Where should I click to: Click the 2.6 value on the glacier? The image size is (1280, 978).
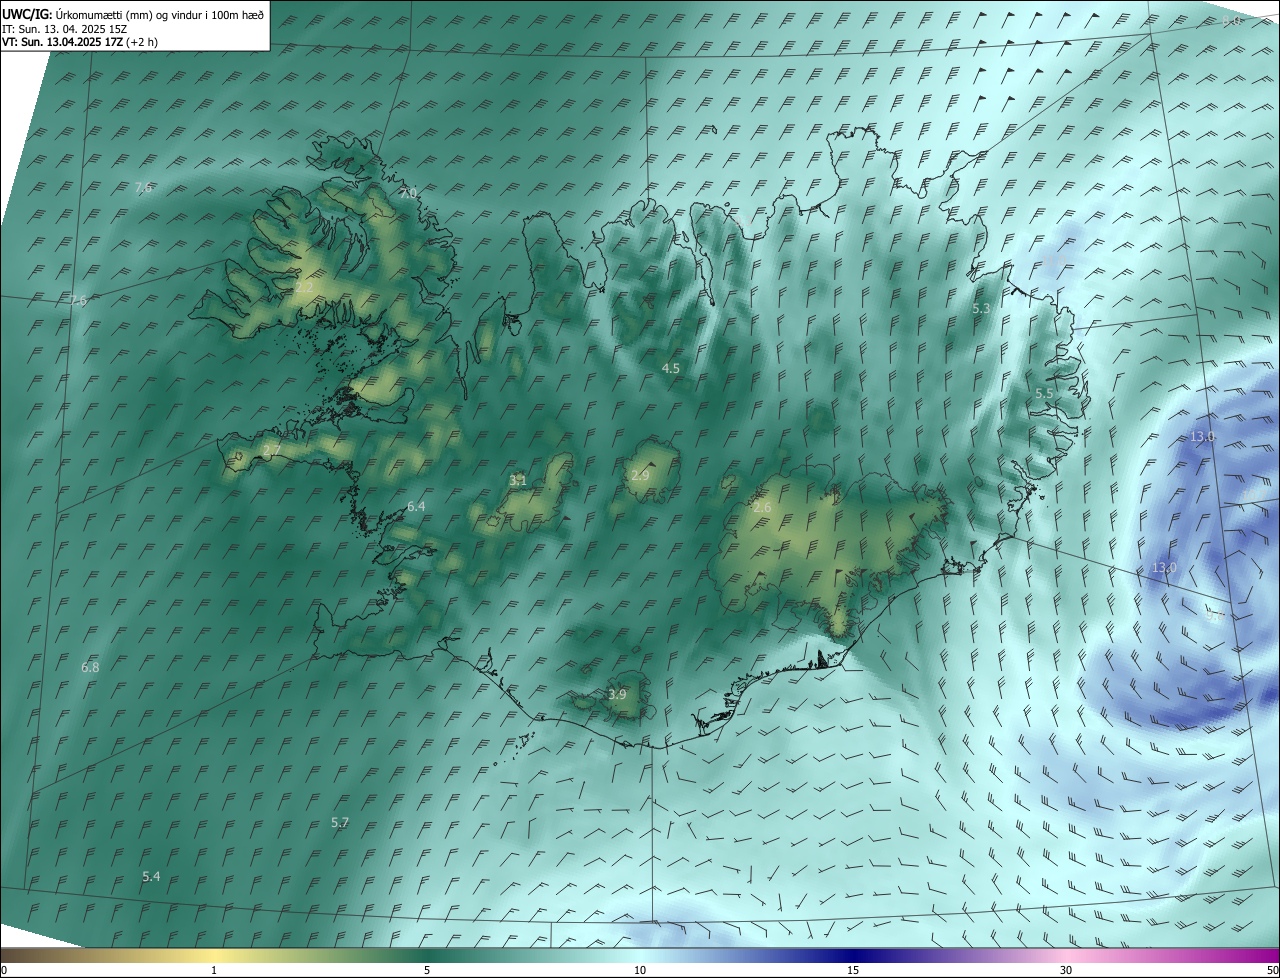tap(762, 508)
